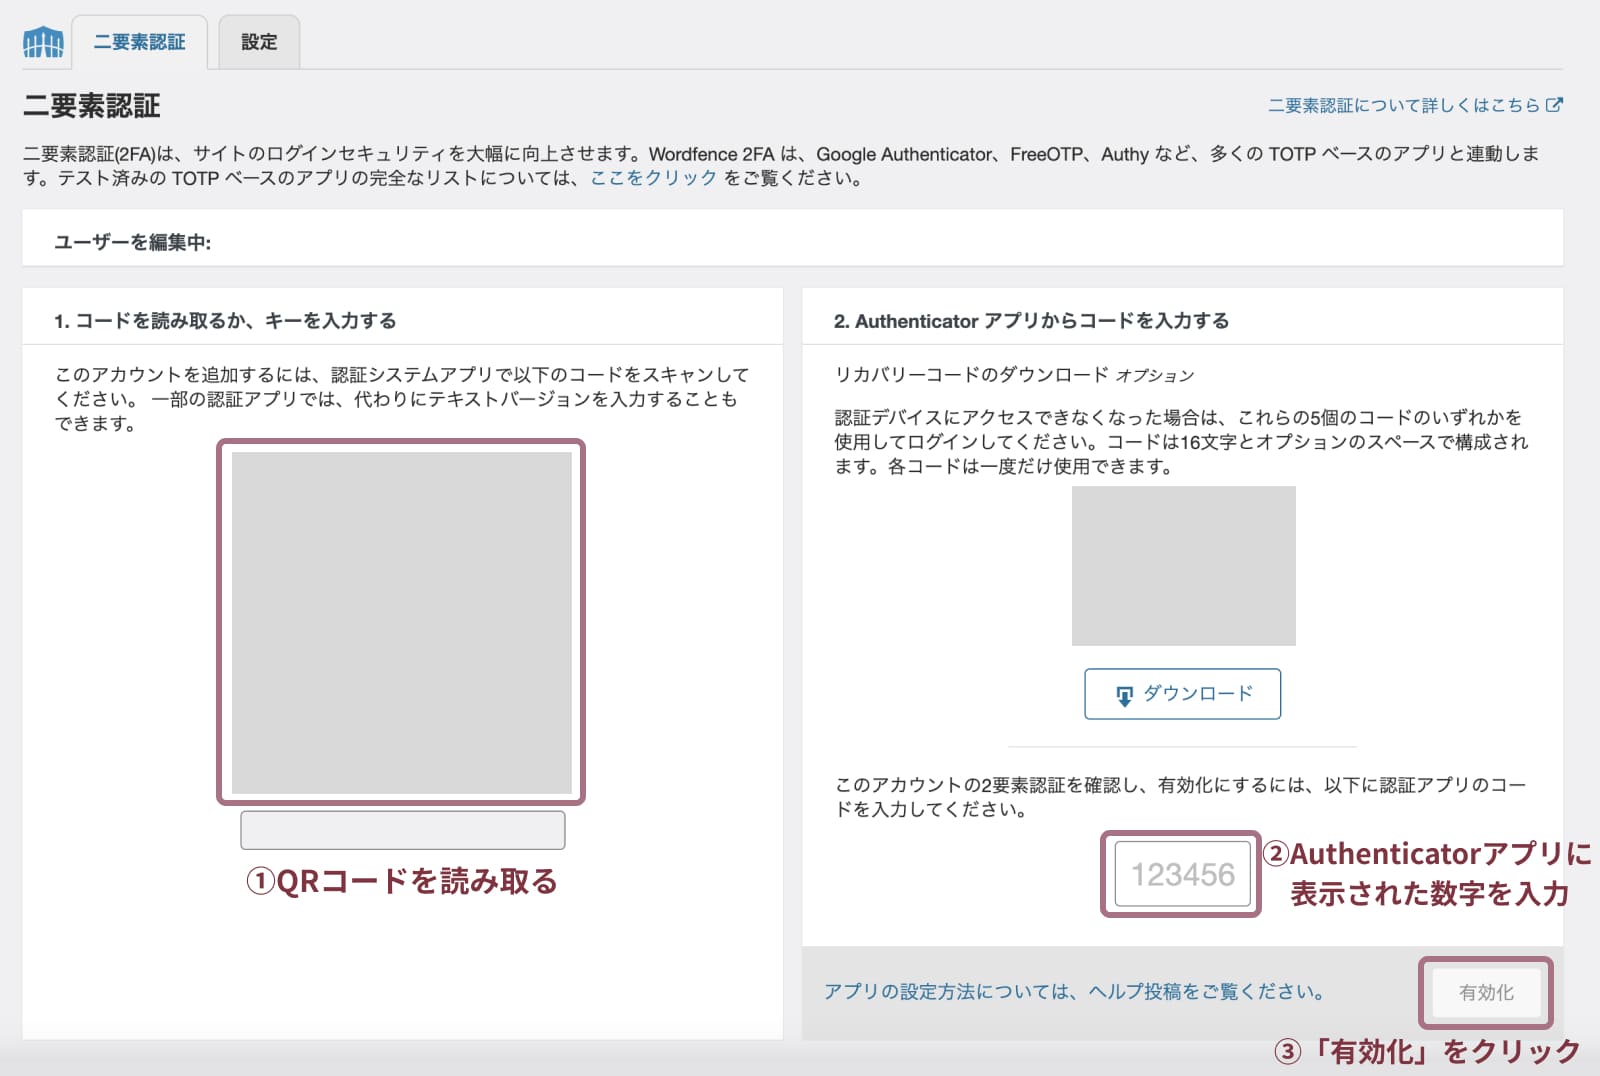Click the 二要素認証 page heading

[92, 106]
